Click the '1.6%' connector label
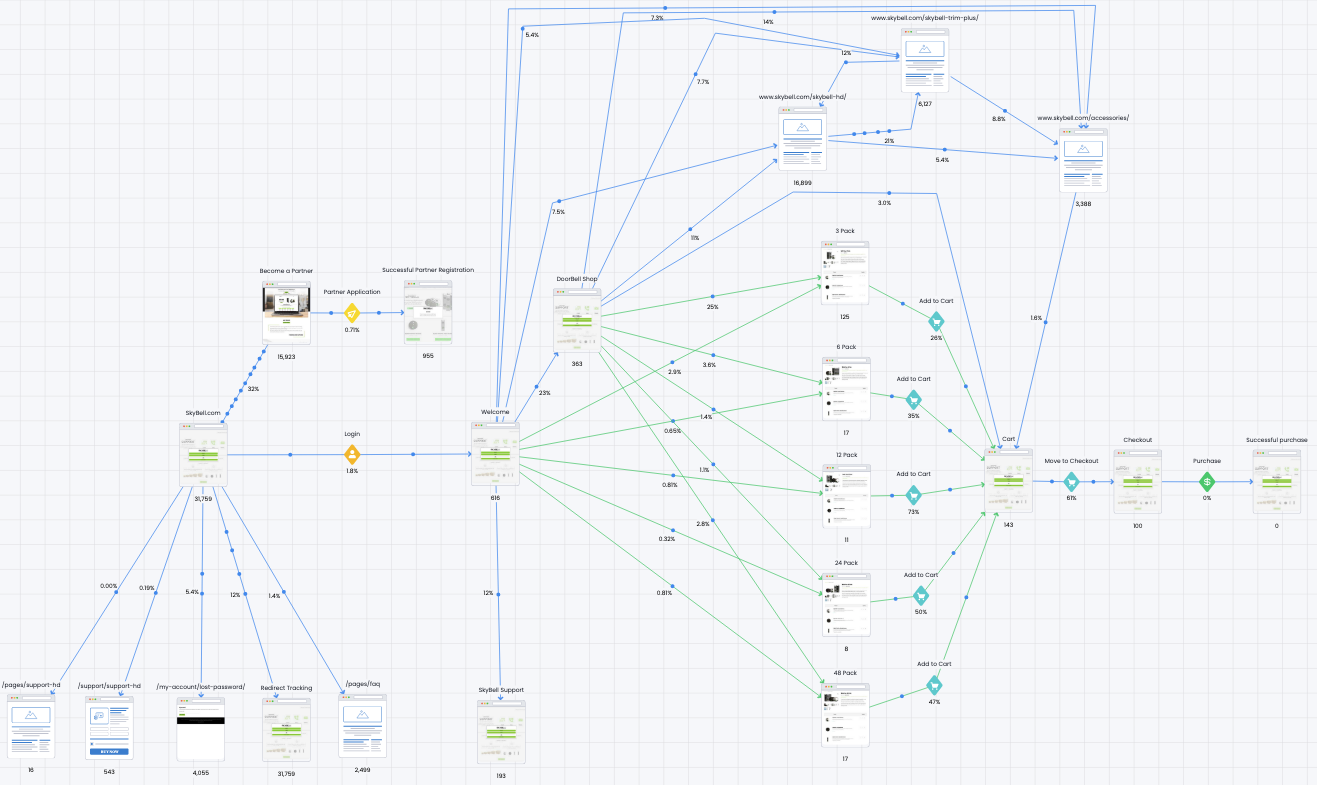The image size is (1317, 785). point(1036,318)
